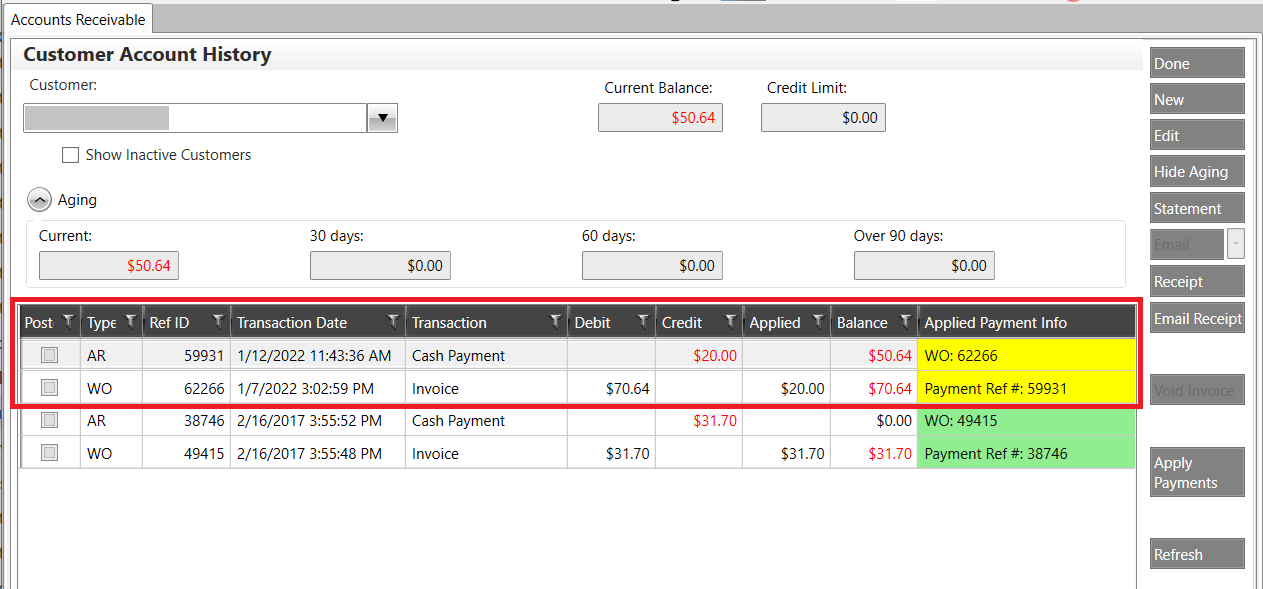Open filter for the Transaction column
Image resolution: width=1263 pixels, height=589 pixels.
(556, 322)
